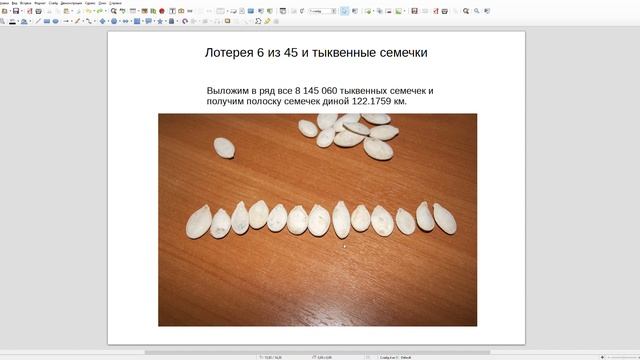Select the Symbol Shapes smiley tool
The width and height of the screenshot is (640, 360).
[114, 21]
